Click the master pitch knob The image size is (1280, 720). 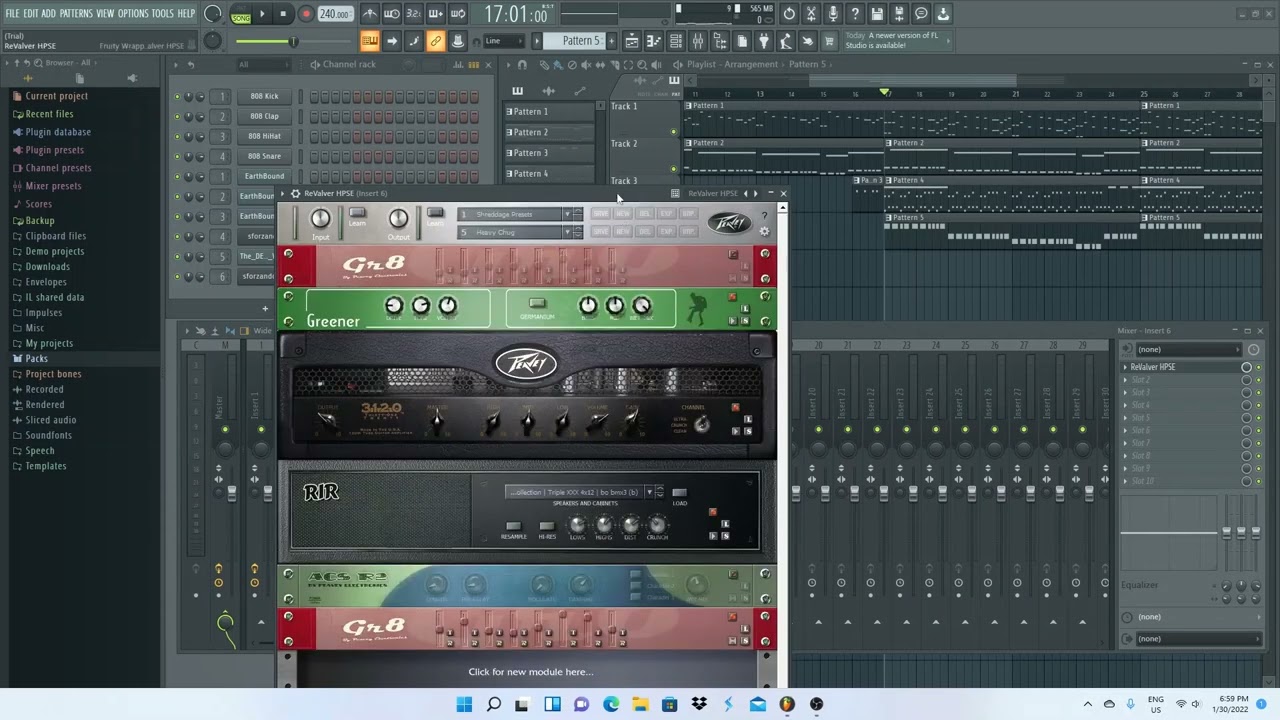tap(212, 40)
